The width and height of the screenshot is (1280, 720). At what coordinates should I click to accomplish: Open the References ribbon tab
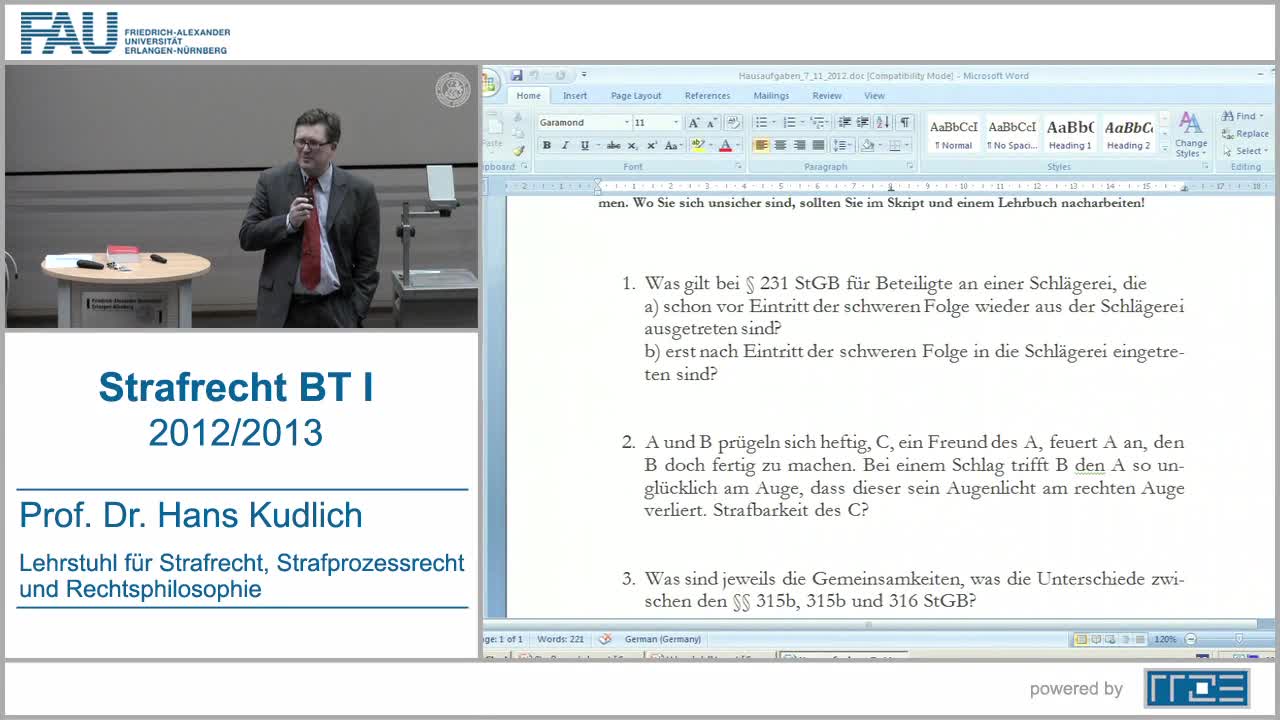coord(707,96)
